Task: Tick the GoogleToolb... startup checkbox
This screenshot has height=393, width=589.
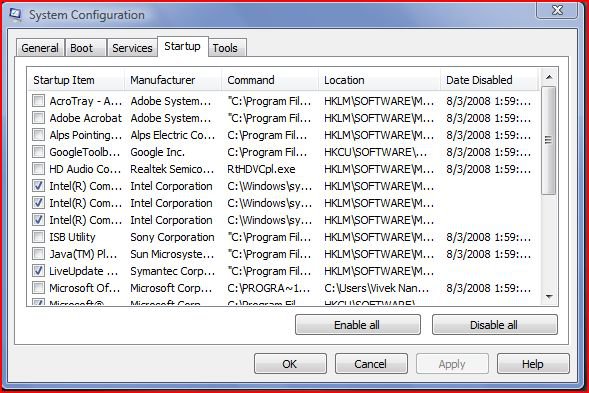Action: [38, 152]
